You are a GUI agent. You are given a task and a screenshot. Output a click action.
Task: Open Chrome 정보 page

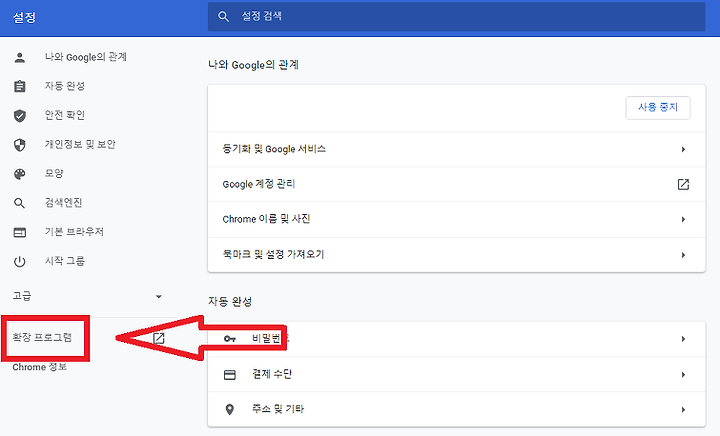tap(39, 367)
